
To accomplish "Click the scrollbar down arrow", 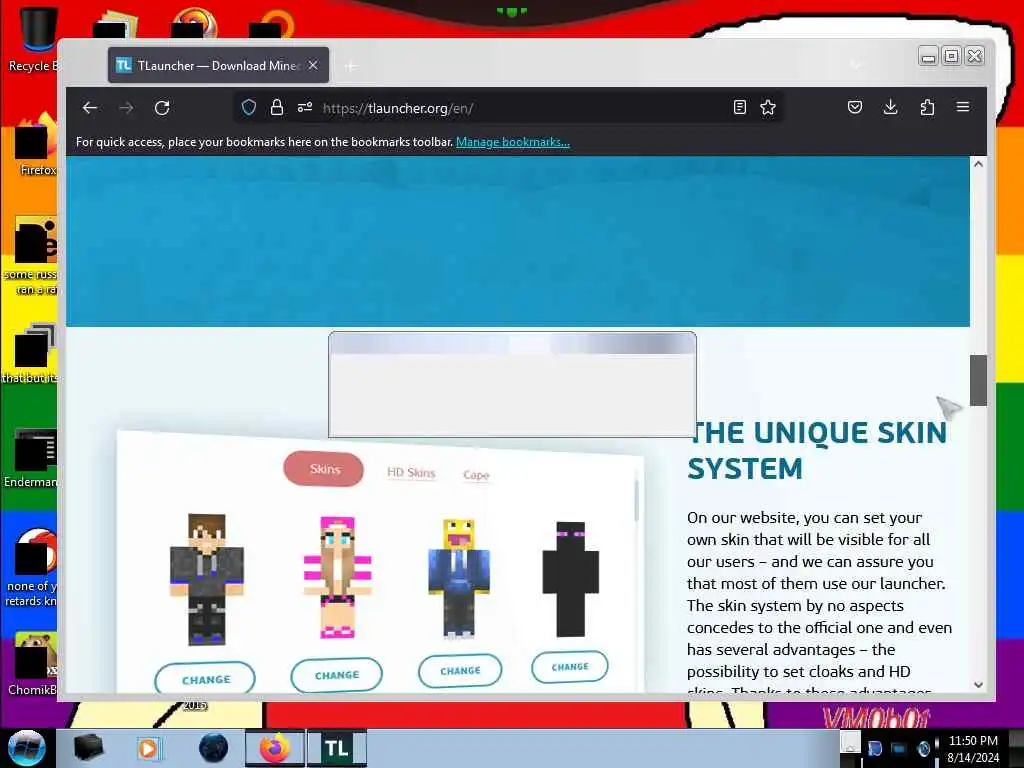I will (x=978, y=684).
